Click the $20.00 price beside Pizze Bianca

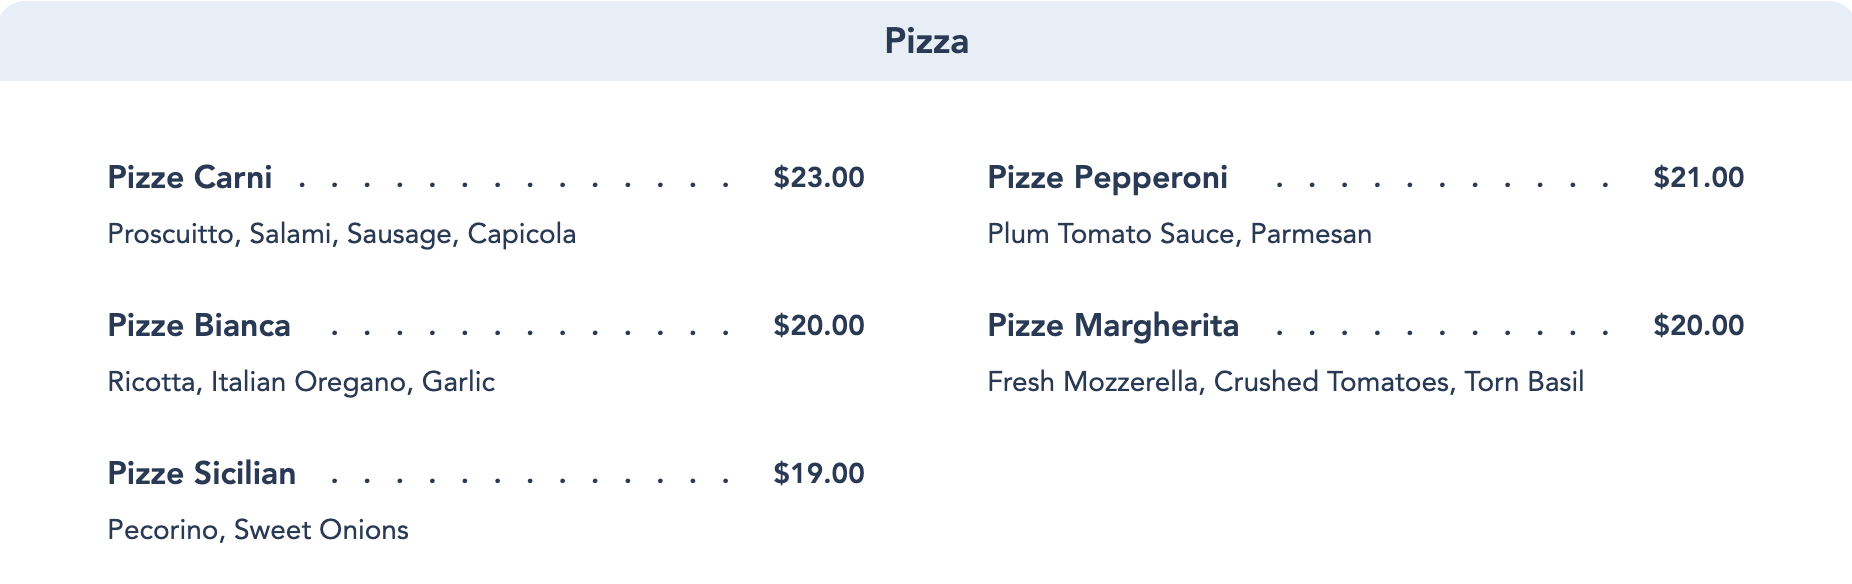click(818, 325)
